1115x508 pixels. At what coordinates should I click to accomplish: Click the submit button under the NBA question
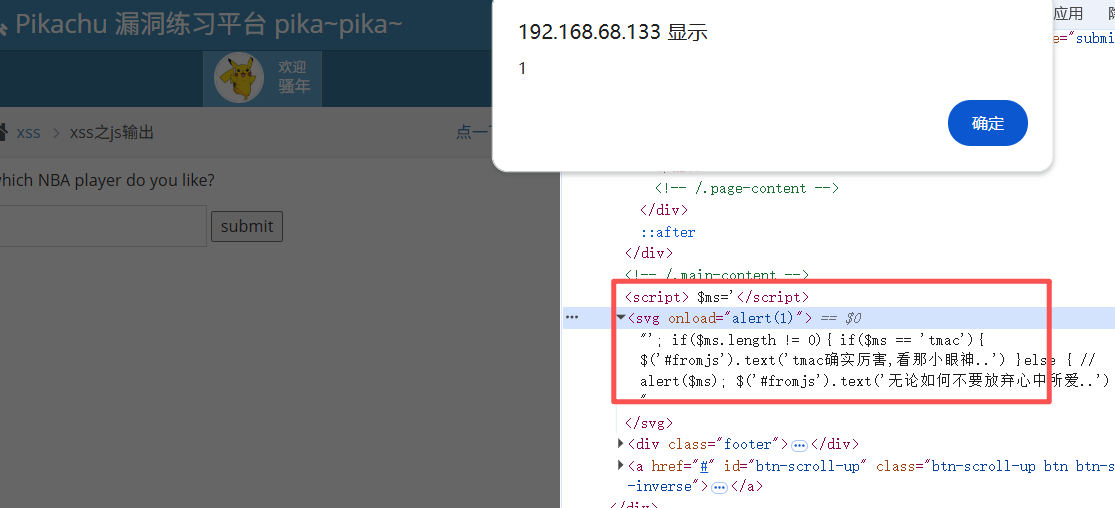pos(247,226)
